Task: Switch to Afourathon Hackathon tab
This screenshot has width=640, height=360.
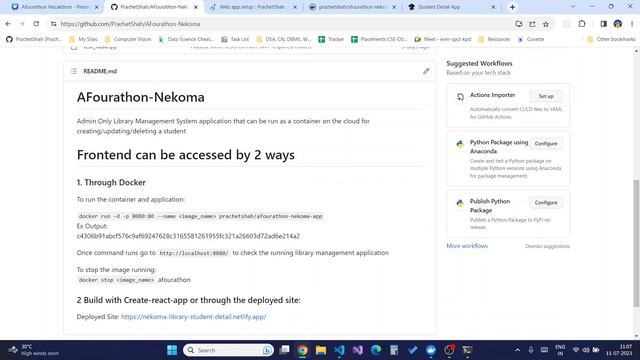Action: (x=55, y=7)
